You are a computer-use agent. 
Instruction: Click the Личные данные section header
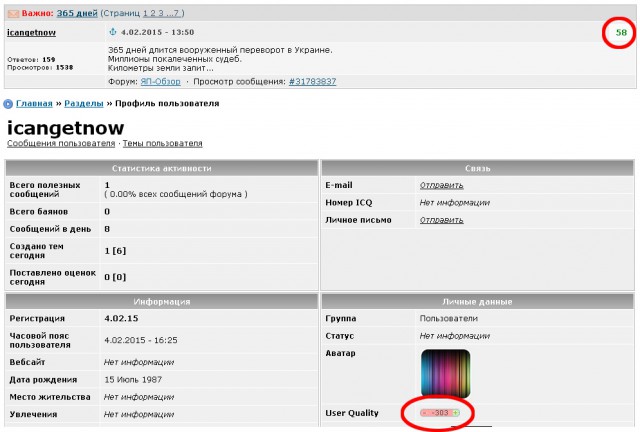(478, 302)
